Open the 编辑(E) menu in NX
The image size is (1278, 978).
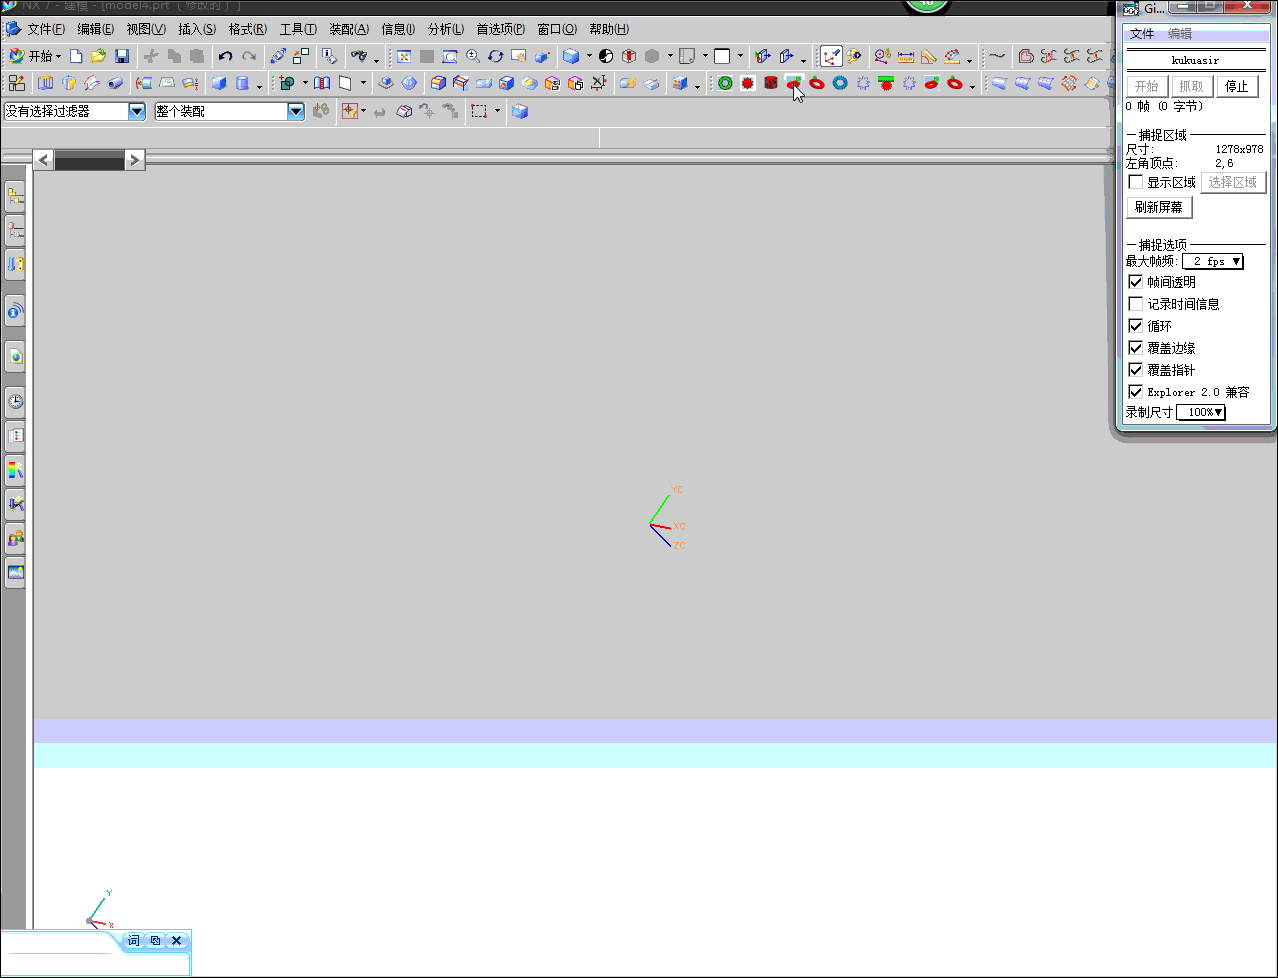pyautogui.click(x=96, y=29)
